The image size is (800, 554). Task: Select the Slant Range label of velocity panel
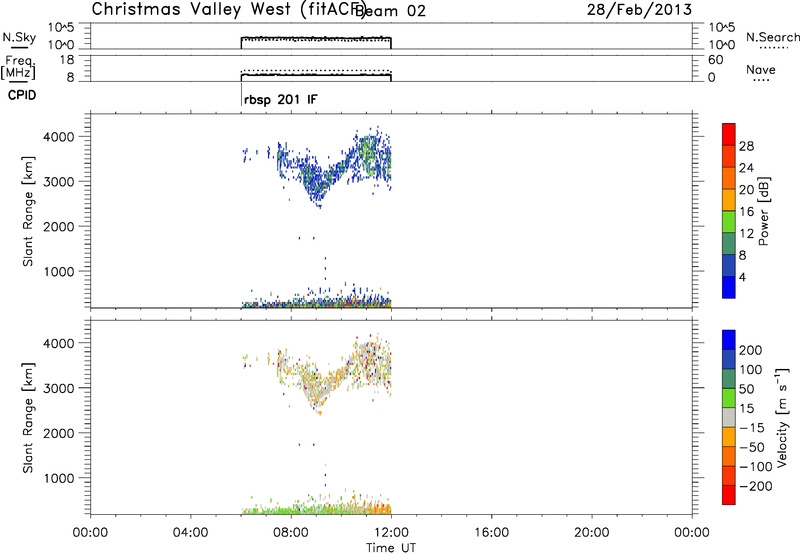(28, 418)
